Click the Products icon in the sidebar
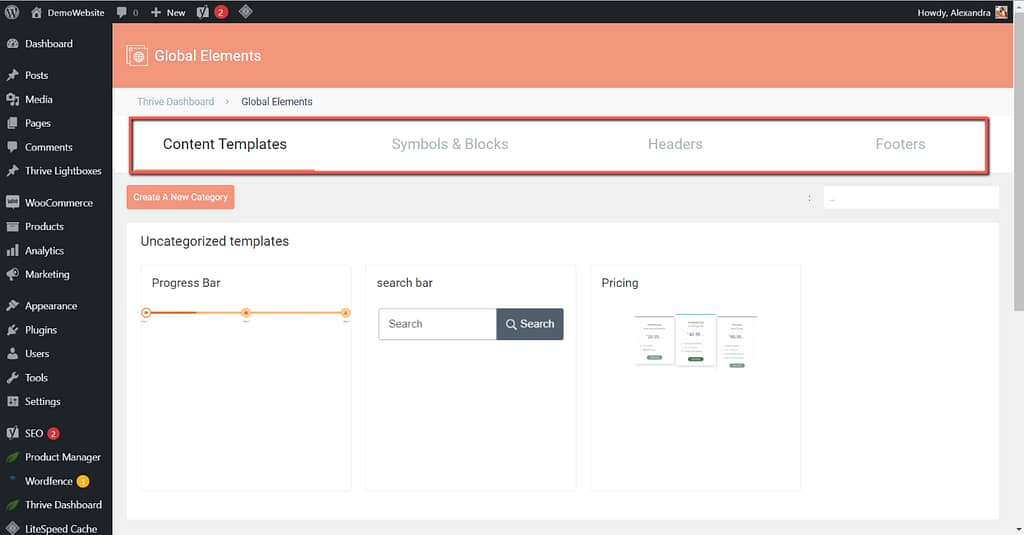Screen dimensions: 1024x535 pos(12,227)
